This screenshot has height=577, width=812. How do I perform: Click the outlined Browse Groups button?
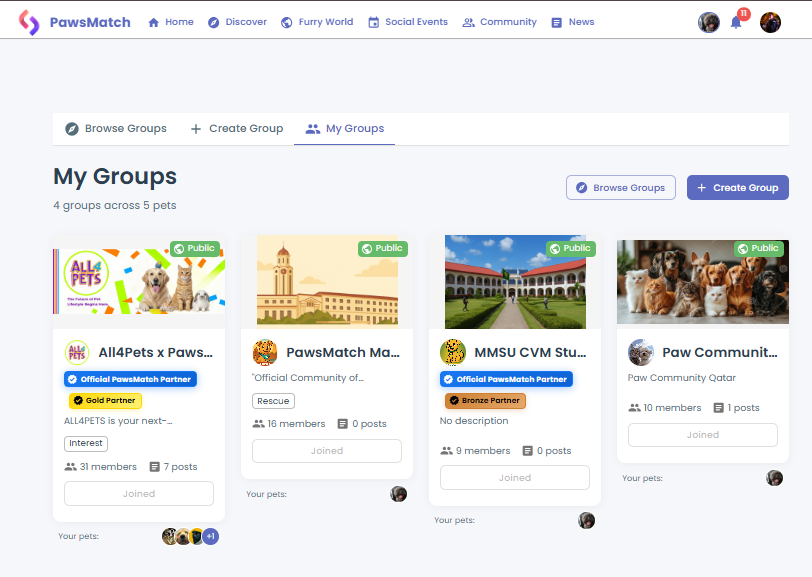tap(620, 187)
